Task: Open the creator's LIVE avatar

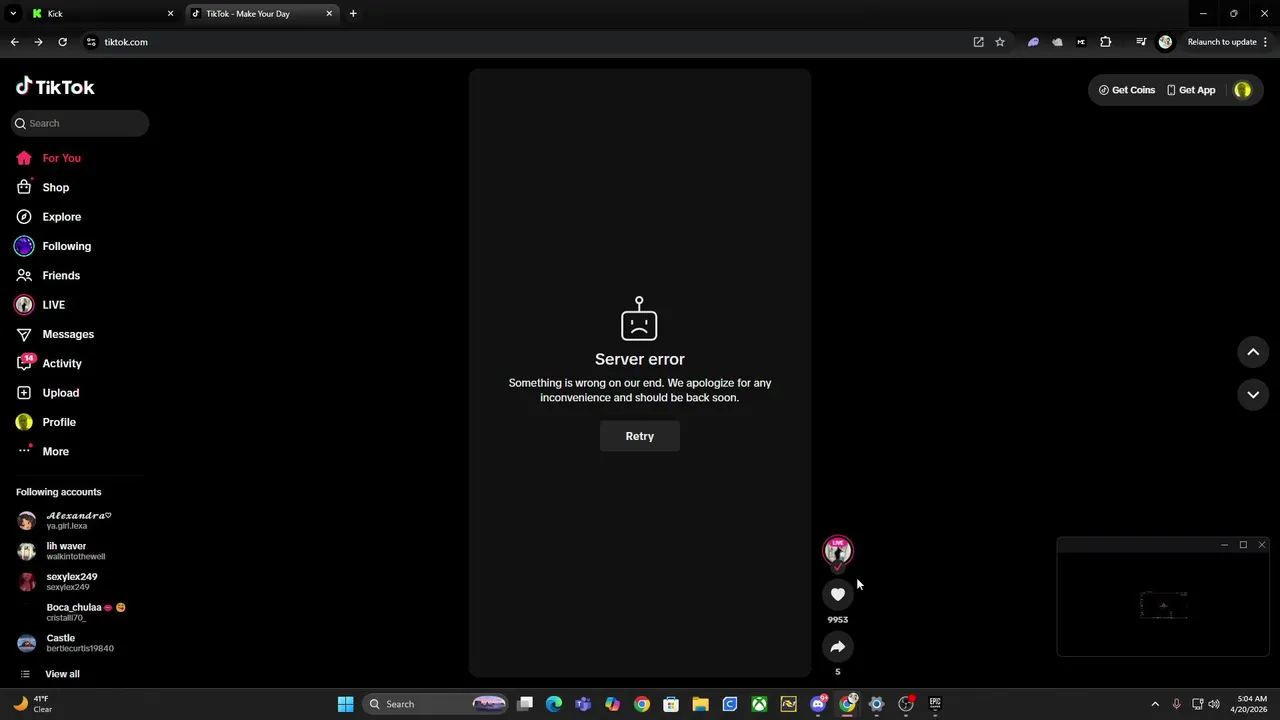Action: click(x=838, y=551)
